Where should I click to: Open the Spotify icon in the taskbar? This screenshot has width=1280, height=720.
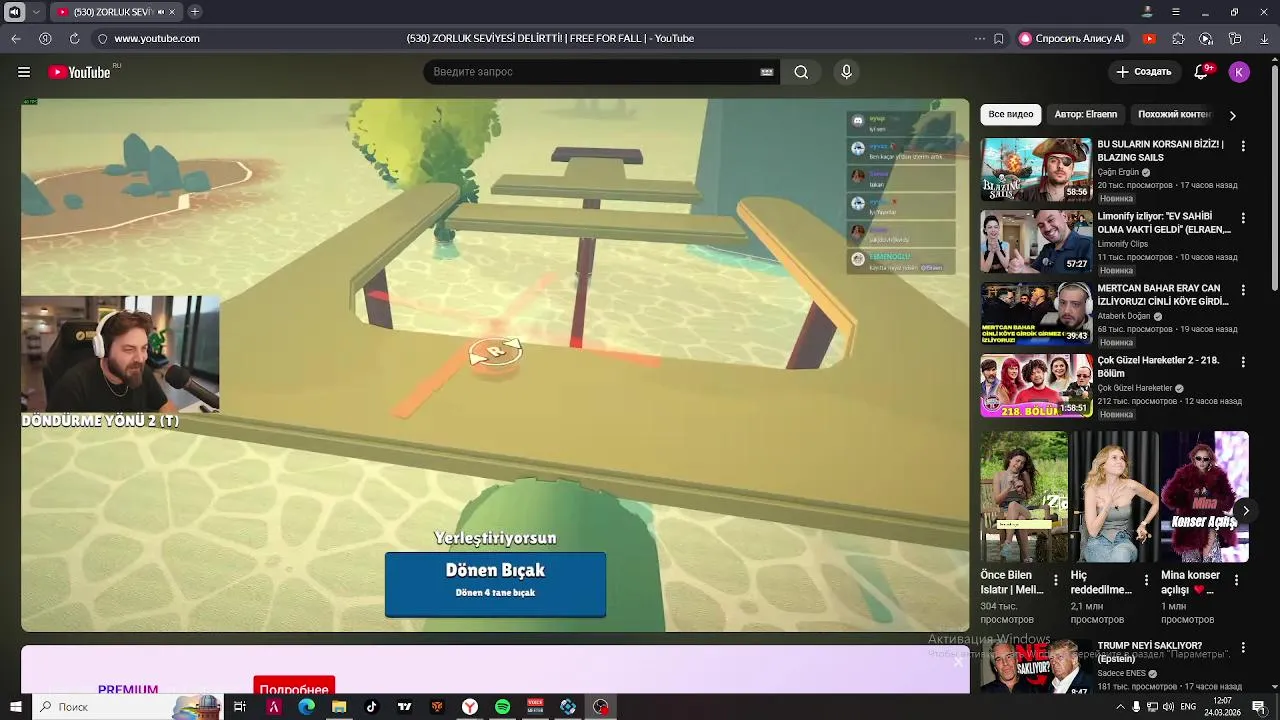502,707
